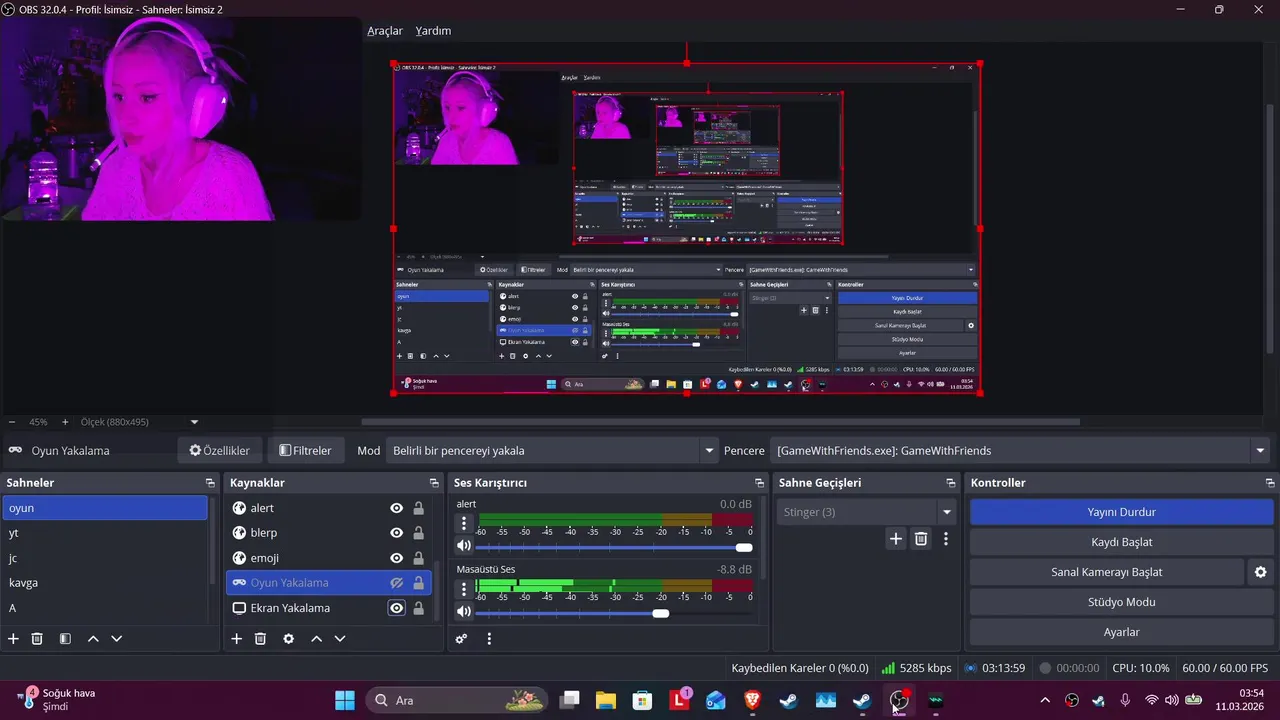
Task: Open source properties gear in Kaynaklar toolbar
Action: [289, 638]
